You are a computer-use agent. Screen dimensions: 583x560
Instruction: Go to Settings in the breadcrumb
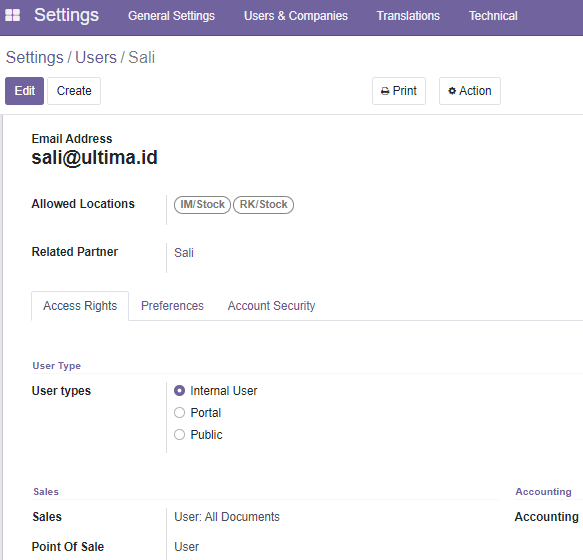[35, 57]
